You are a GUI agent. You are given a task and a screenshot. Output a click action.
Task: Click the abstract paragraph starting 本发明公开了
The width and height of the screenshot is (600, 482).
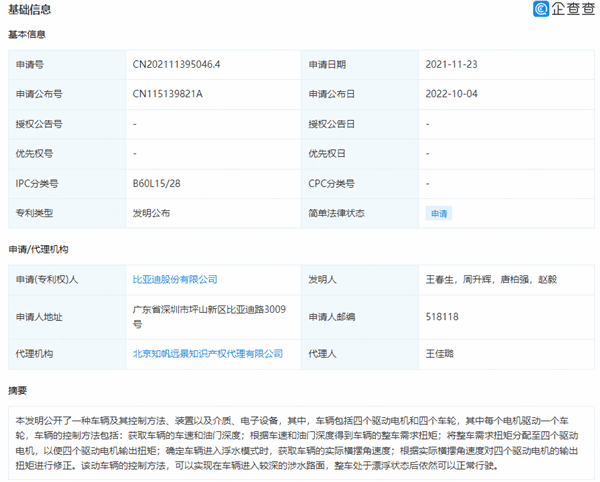point(297,443)
